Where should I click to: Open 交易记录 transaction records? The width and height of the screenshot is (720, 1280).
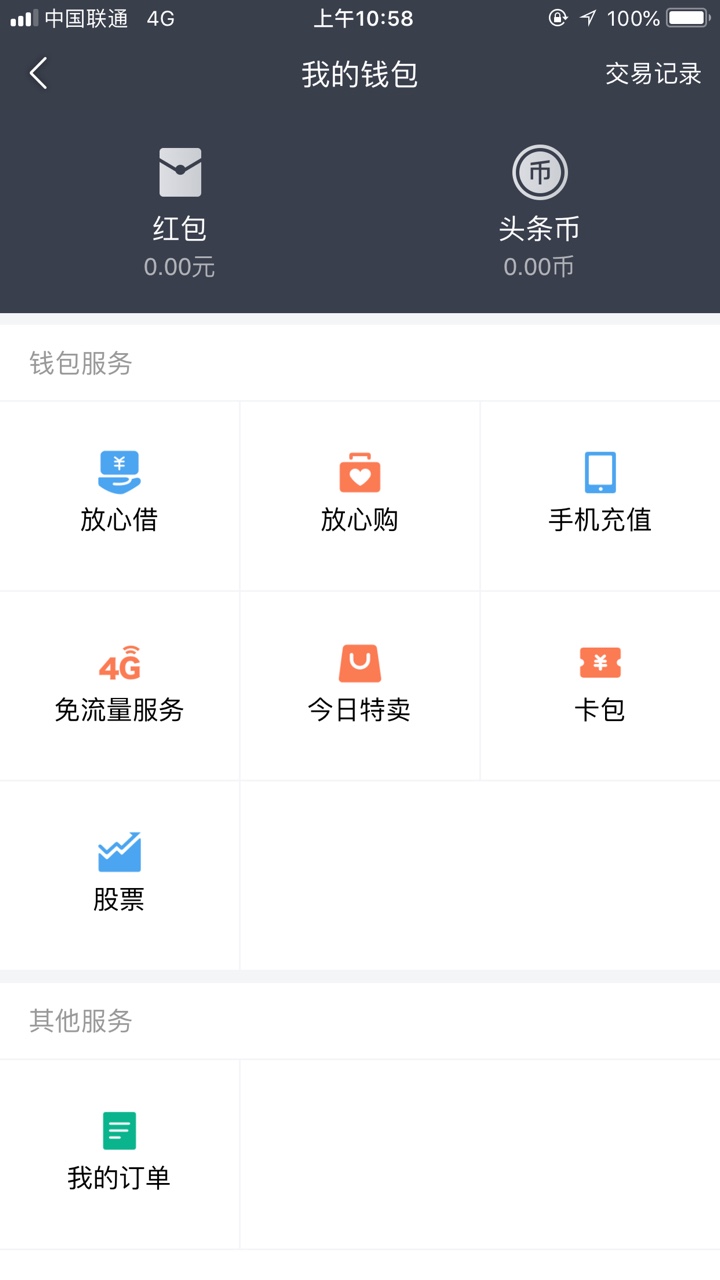(653, 74)
